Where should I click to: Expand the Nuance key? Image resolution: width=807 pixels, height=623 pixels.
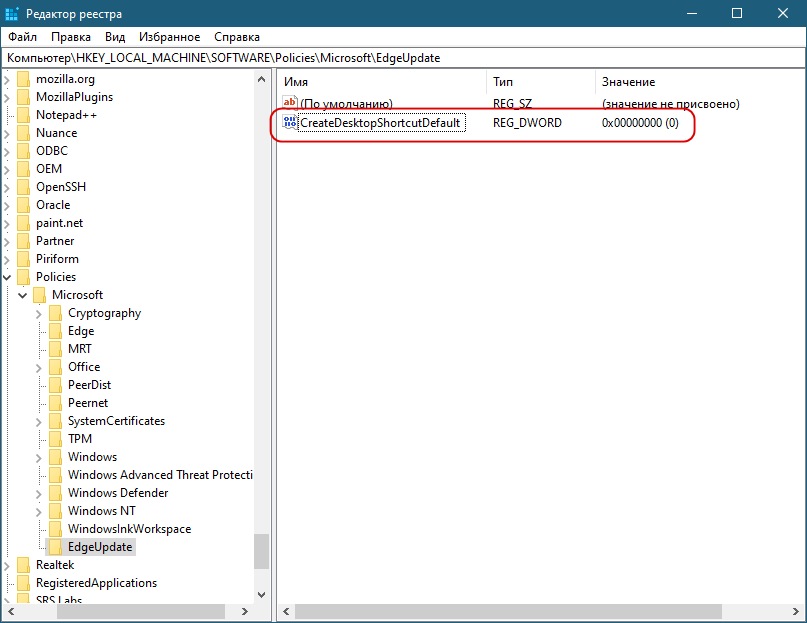tap(7, 133)
